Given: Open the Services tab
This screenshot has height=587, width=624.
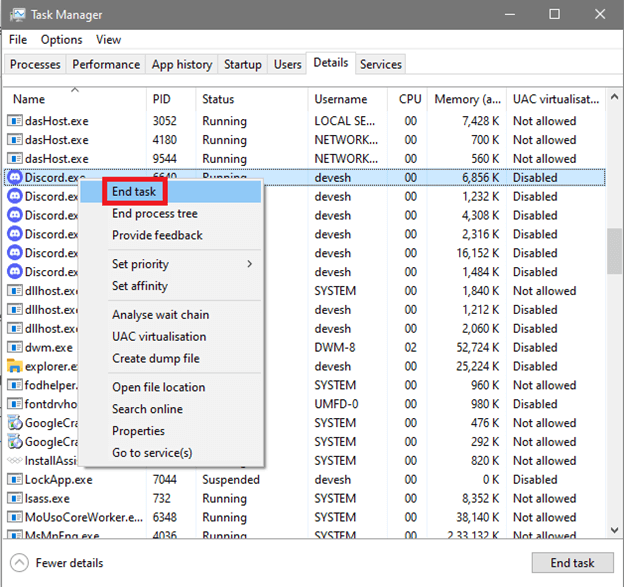Looking at the screenshot, I should (380, 64).
